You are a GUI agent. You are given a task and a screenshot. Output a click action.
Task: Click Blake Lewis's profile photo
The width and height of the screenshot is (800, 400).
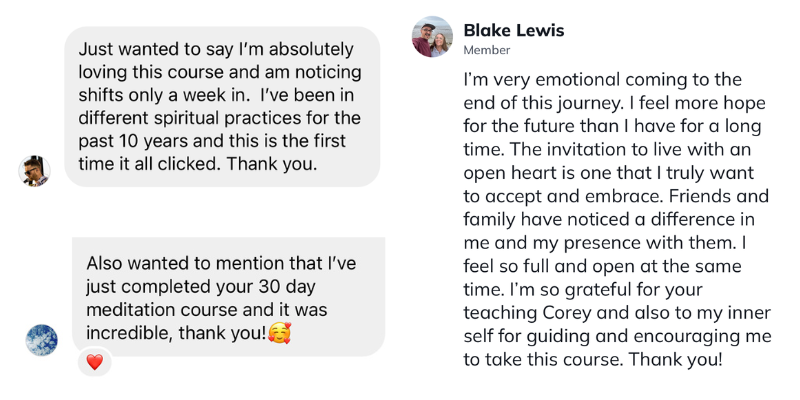(432, 37)
